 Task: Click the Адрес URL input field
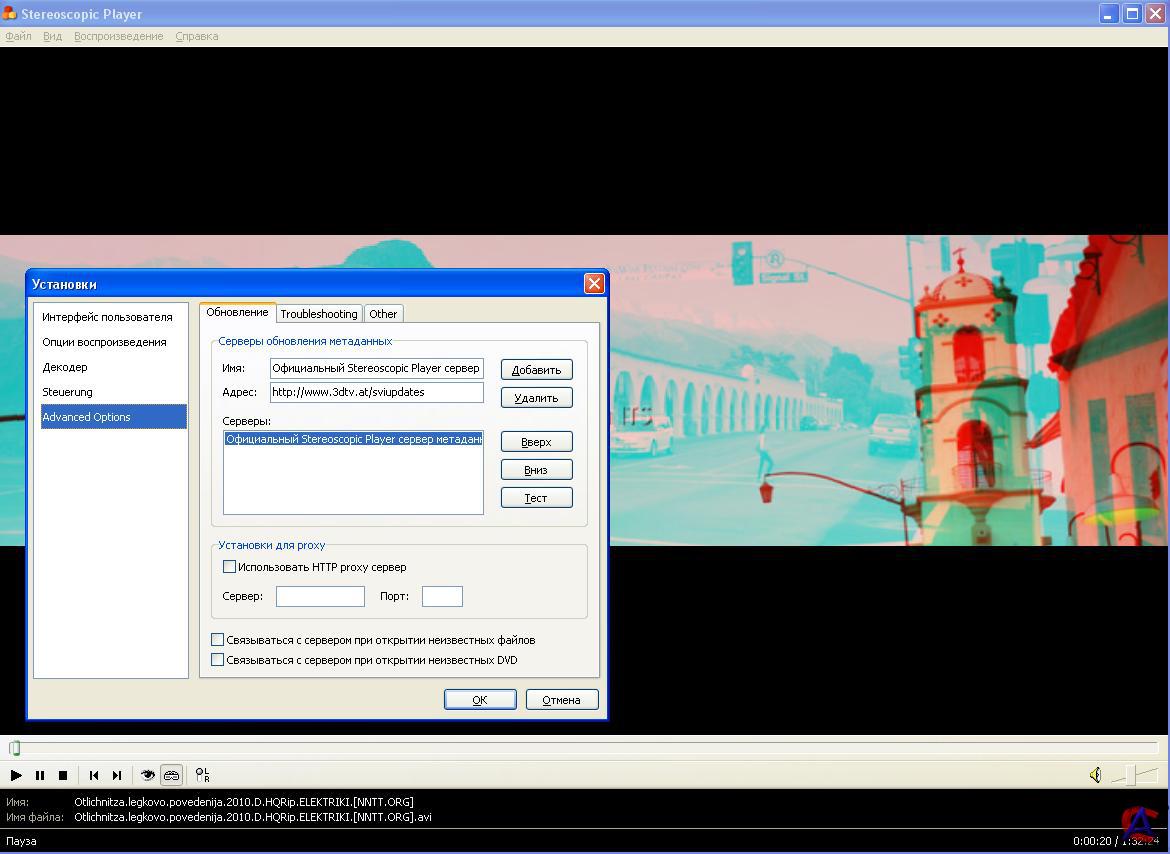pos(376,392)
